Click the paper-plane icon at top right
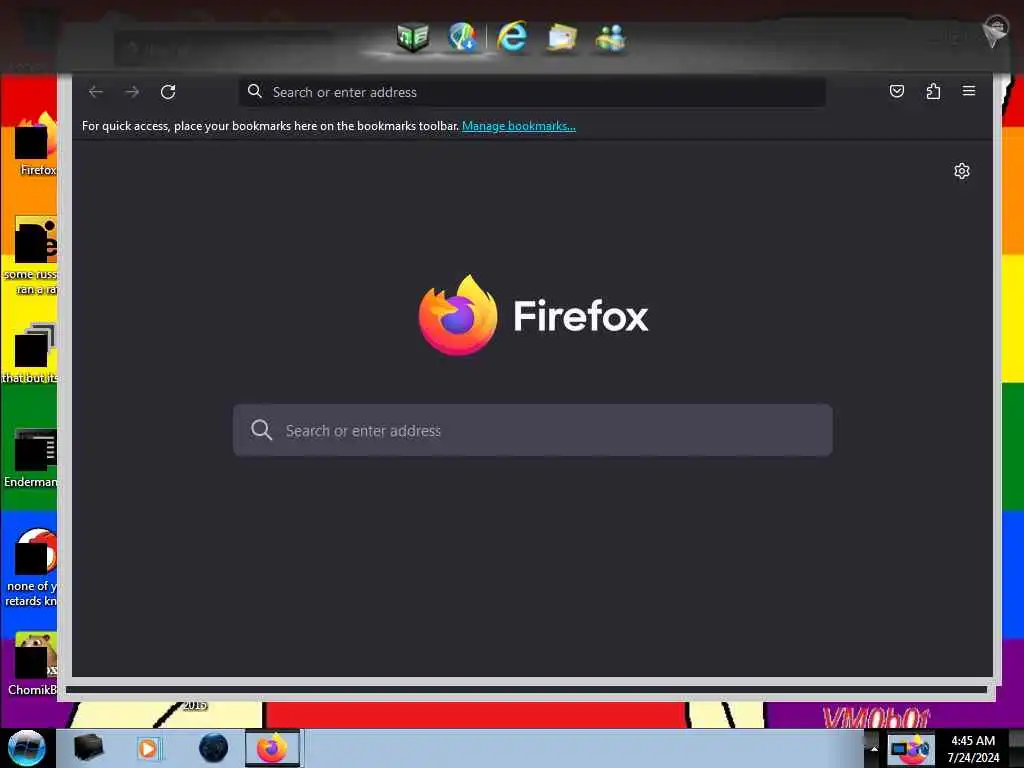Image resolution: width=1024 pixels, height=768 pixels. [995, 31]
